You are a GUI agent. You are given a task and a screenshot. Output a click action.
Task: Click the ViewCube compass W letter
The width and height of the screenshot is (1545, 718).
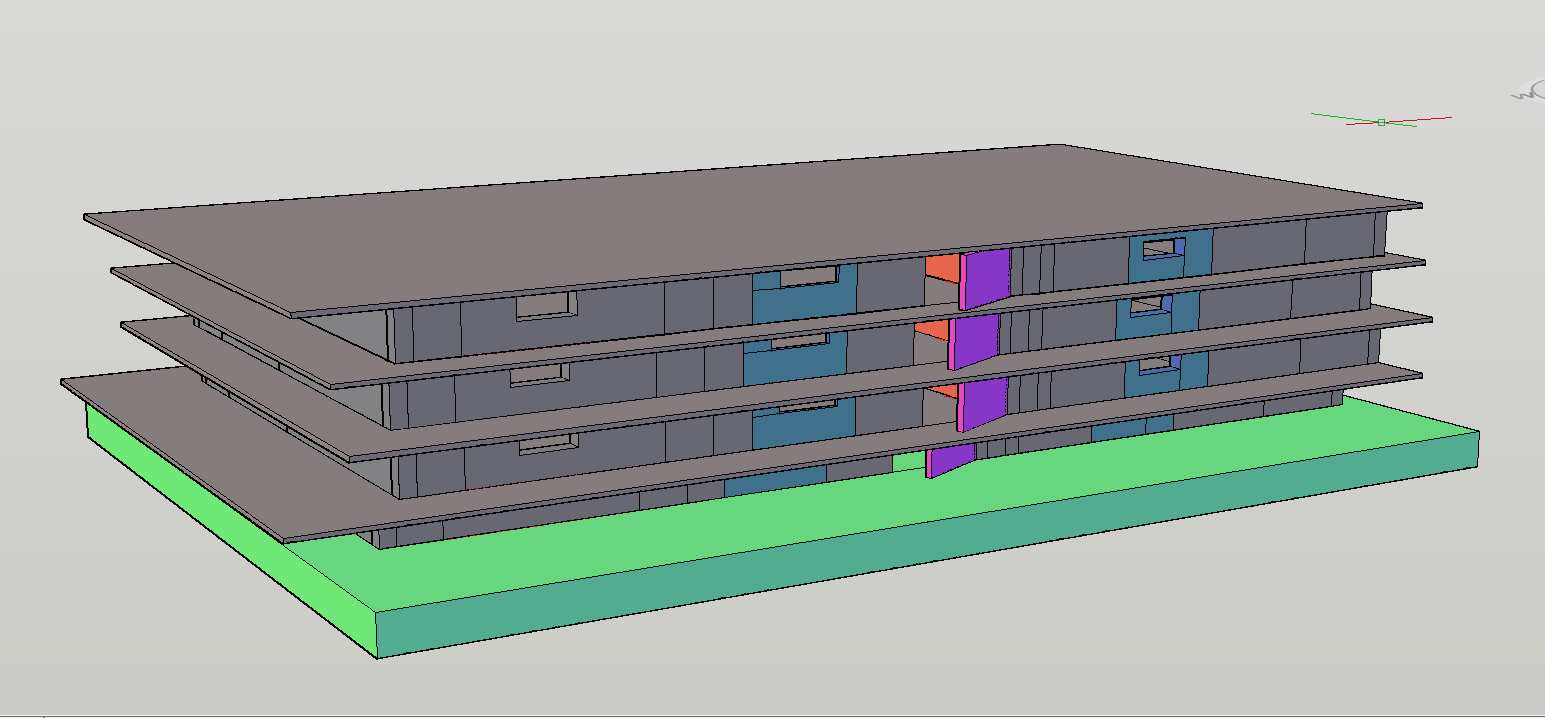click(1523, 94)
